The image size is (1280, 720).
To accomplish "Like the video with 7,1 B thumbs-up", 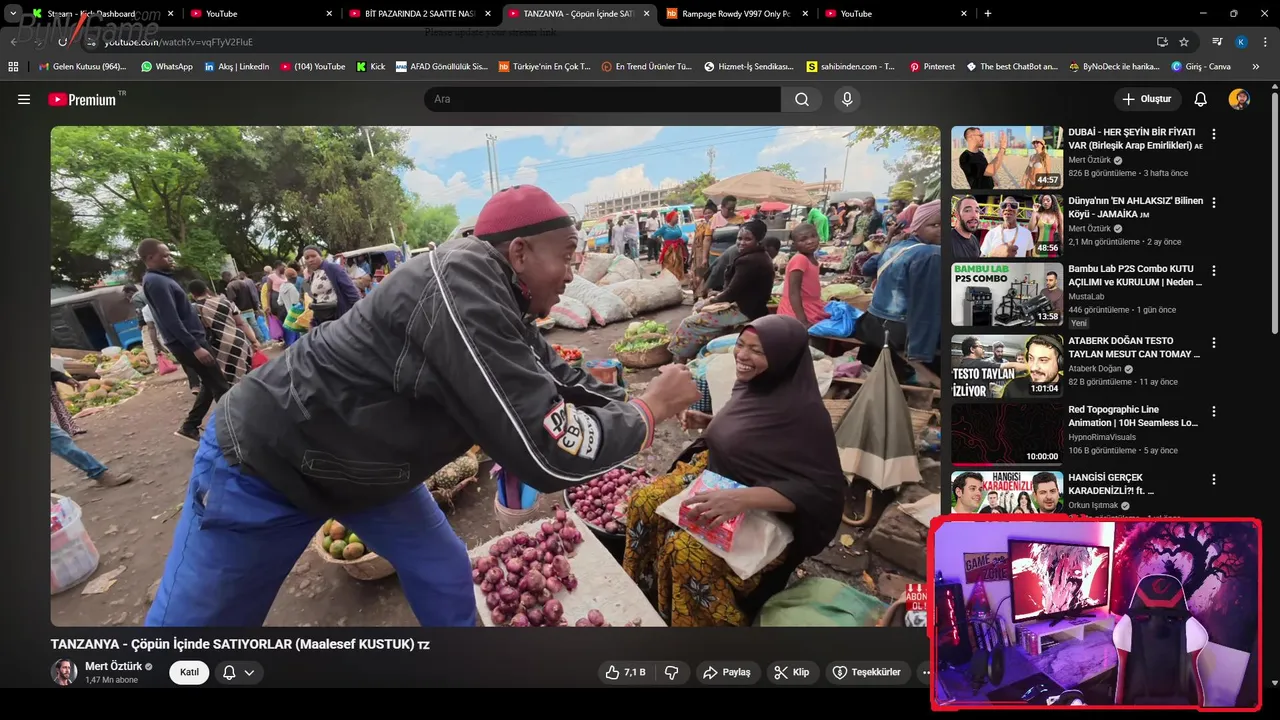I will pos(625,672).
